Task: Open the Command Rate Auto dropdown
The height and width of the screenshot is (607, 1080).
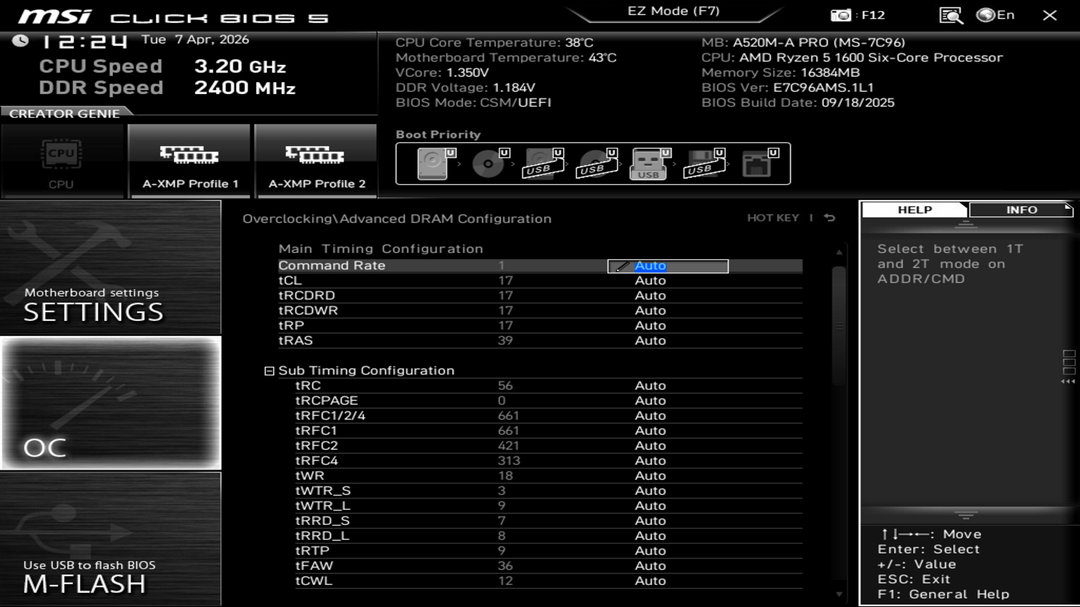Action: pos(668,266)
